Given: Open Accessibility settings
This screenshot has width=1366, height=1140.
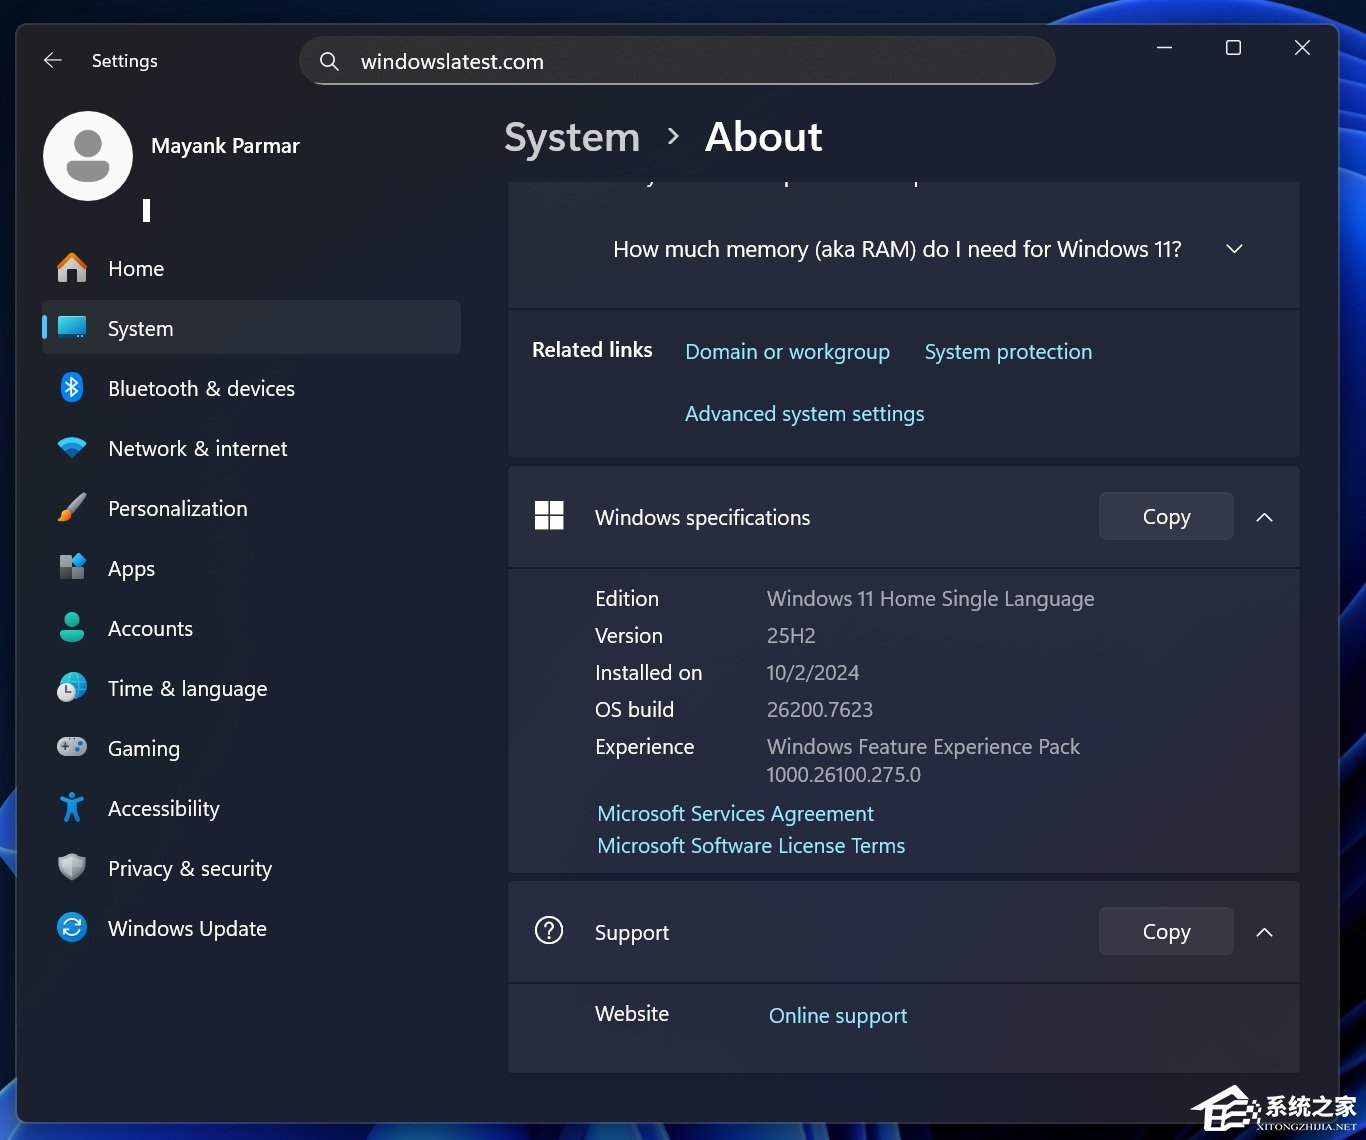Looking at the screenshot, I should 251,808.
